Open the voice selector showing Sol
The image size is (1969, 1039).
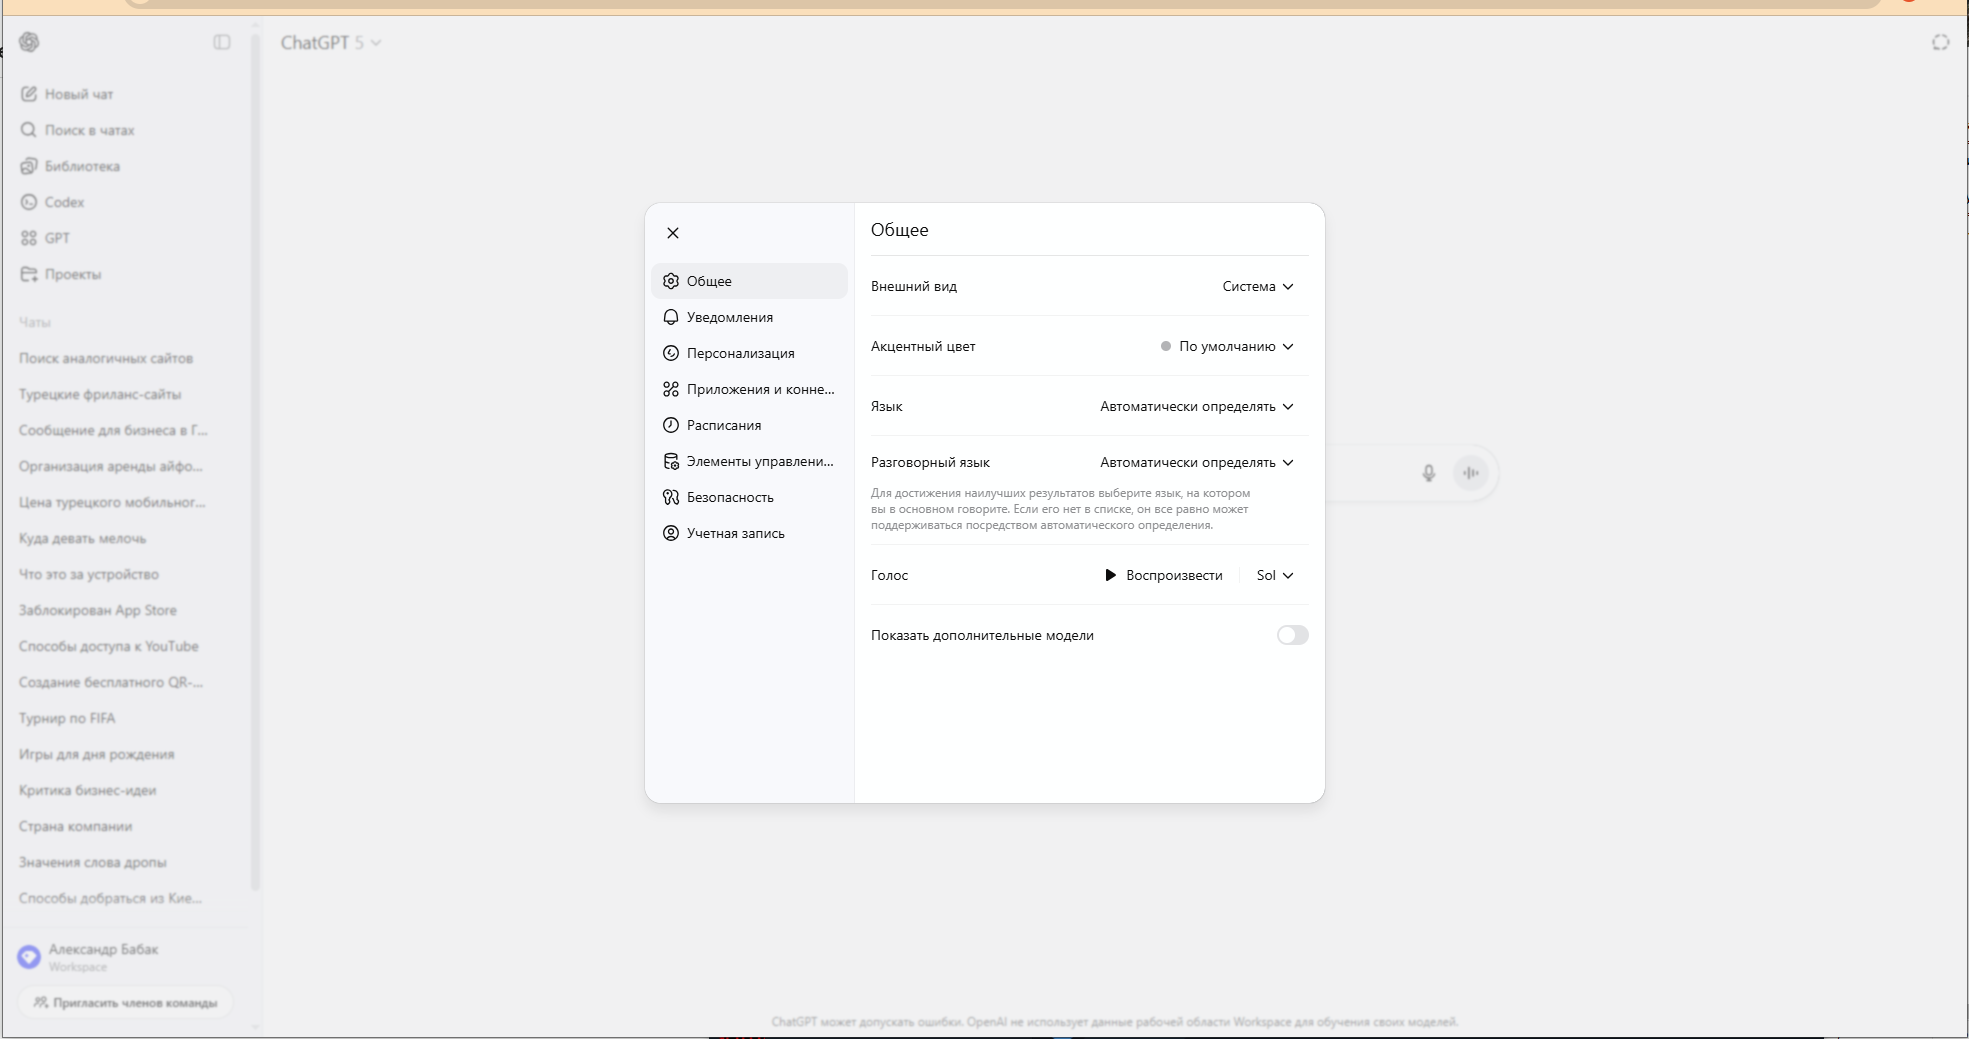1273,575
